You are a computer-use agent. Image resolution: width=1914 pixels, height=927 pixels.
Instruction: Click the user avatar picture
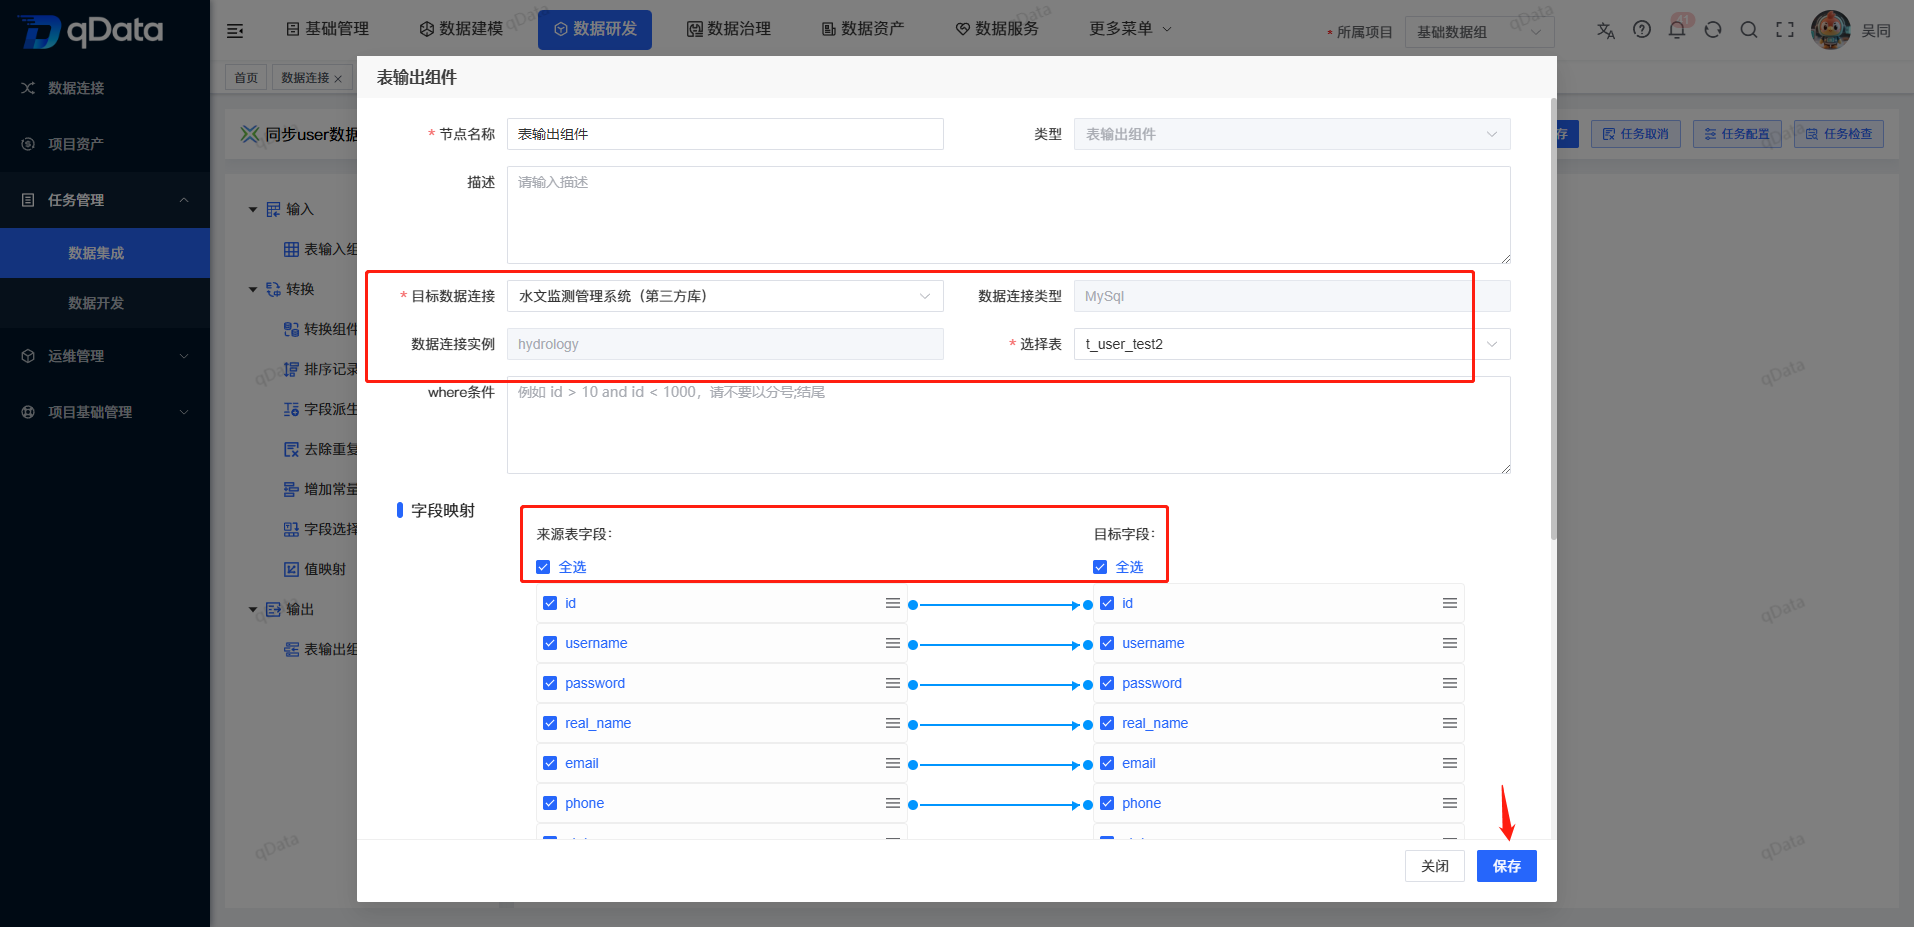click(x=1831, y=30)
